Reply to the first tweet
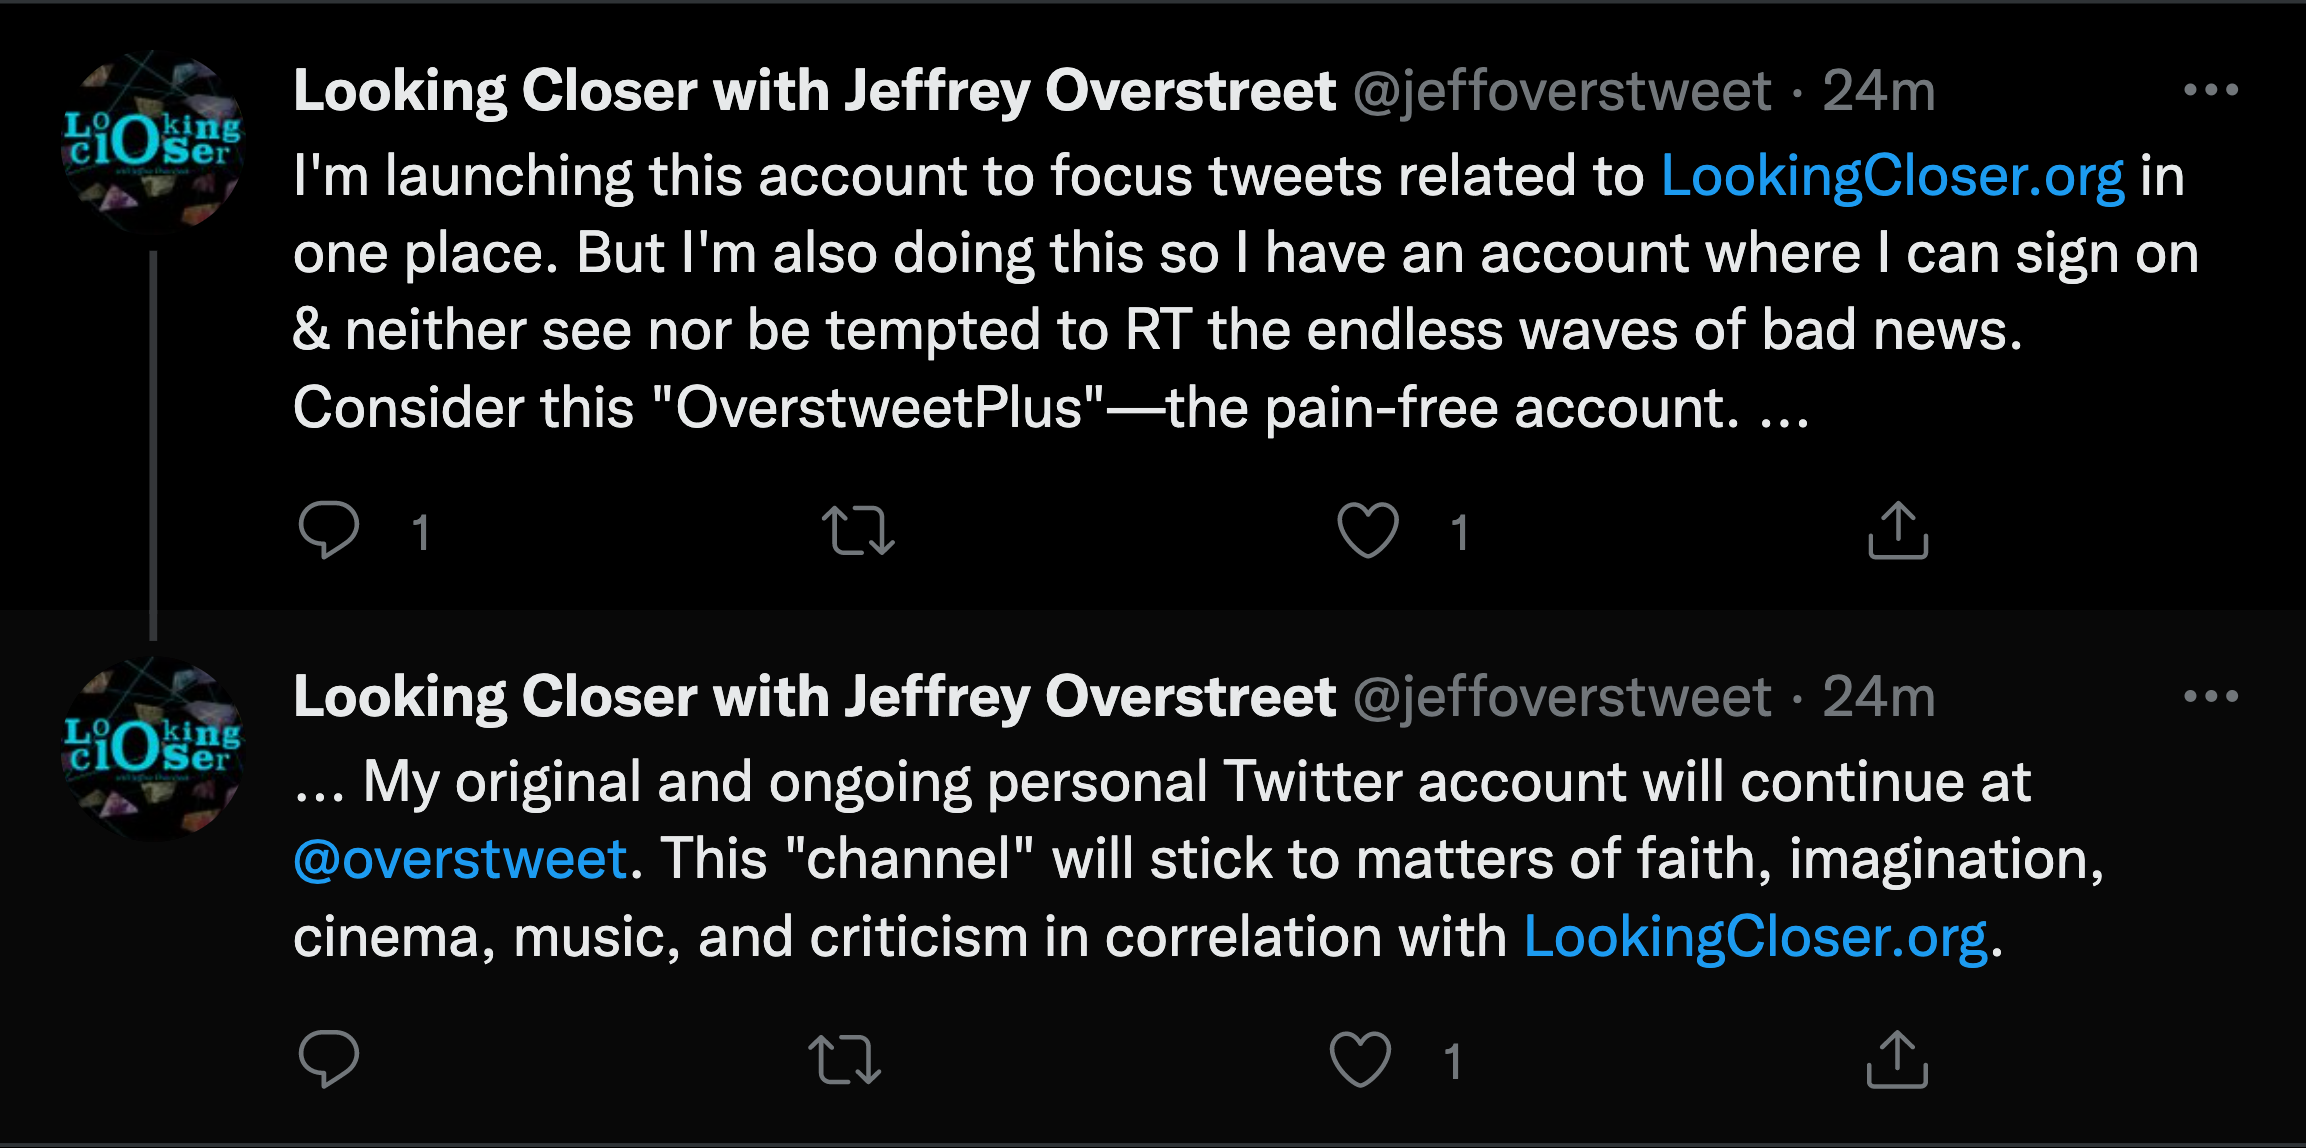2306x1148 pixels. (x=329, y=529)
